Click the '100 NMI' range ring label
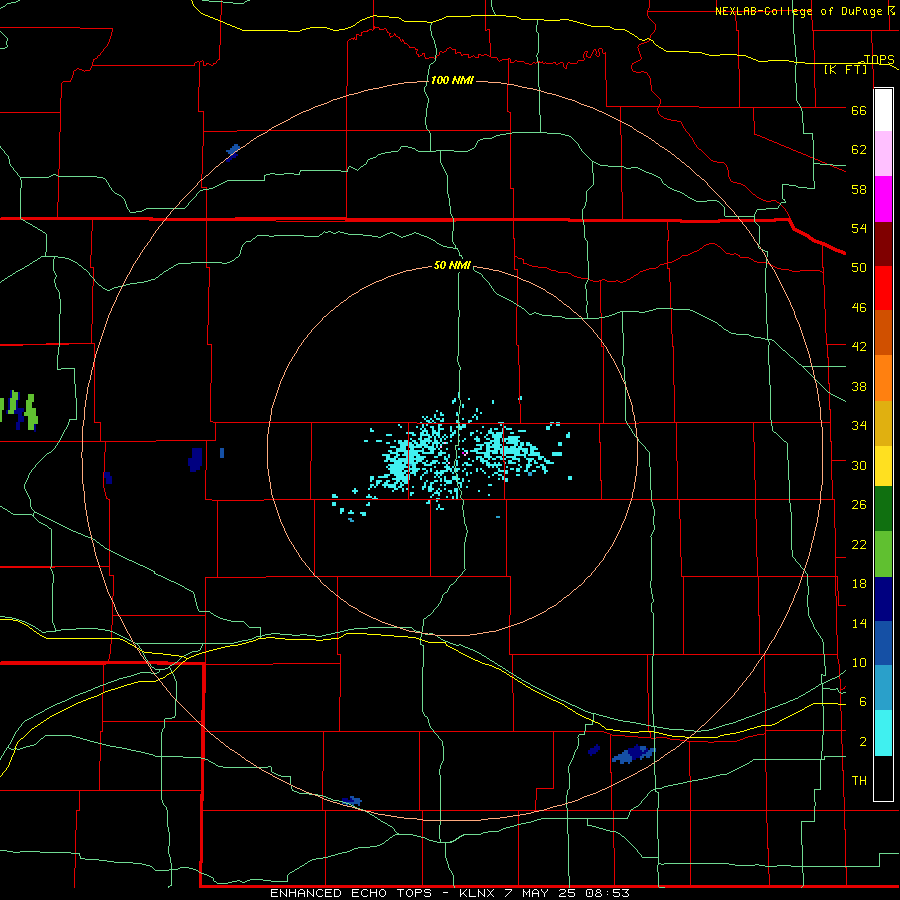The height and width of the screenshot is (900, 900). pos(452,80)
